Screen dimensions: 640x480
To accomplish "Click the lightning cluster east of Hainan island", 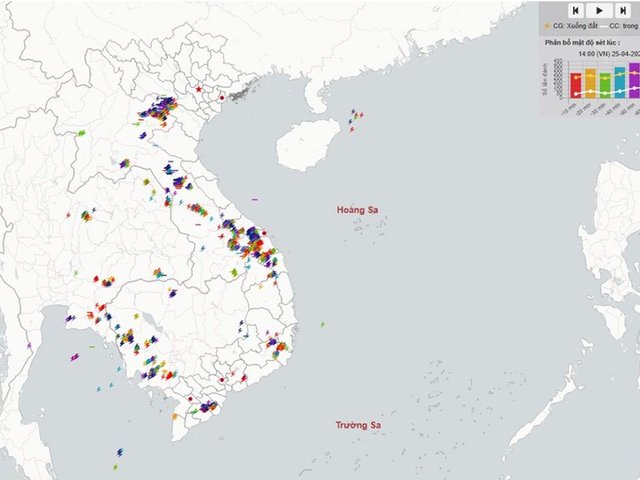I will [355, 117].
